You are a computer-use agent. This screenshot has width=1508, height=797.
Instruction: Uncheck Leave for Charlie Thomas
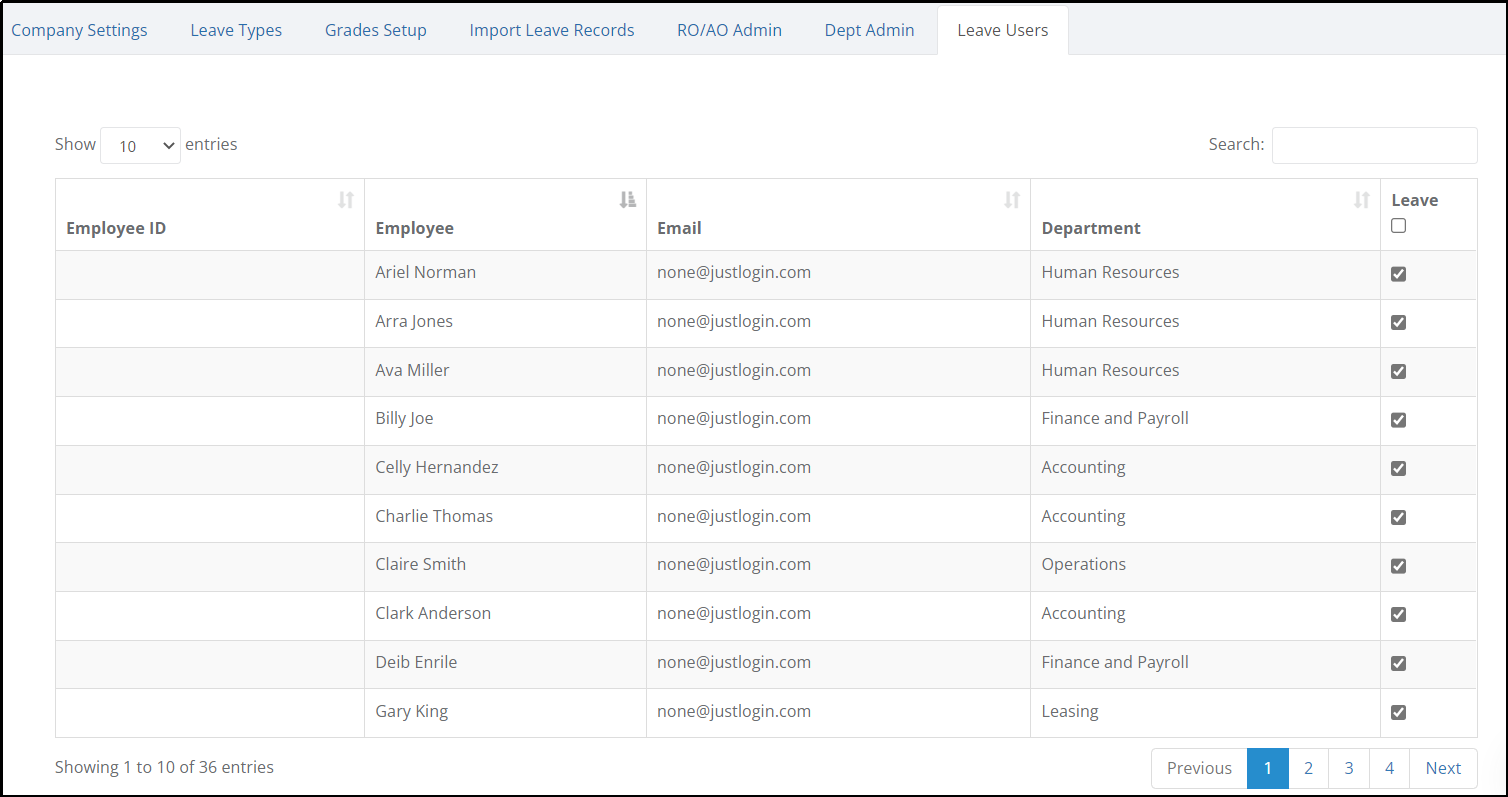click(x=1398, y=517)
